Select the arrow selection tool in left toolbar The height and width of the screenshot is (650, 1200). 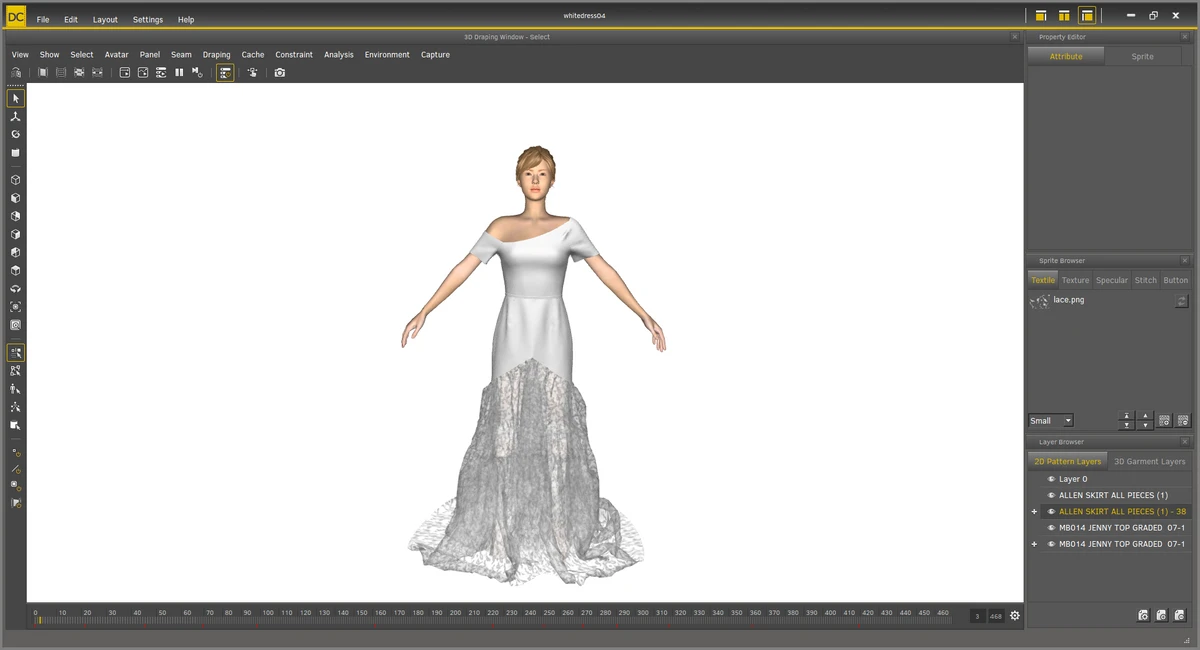pyautogui.click(x=15, y=99)
